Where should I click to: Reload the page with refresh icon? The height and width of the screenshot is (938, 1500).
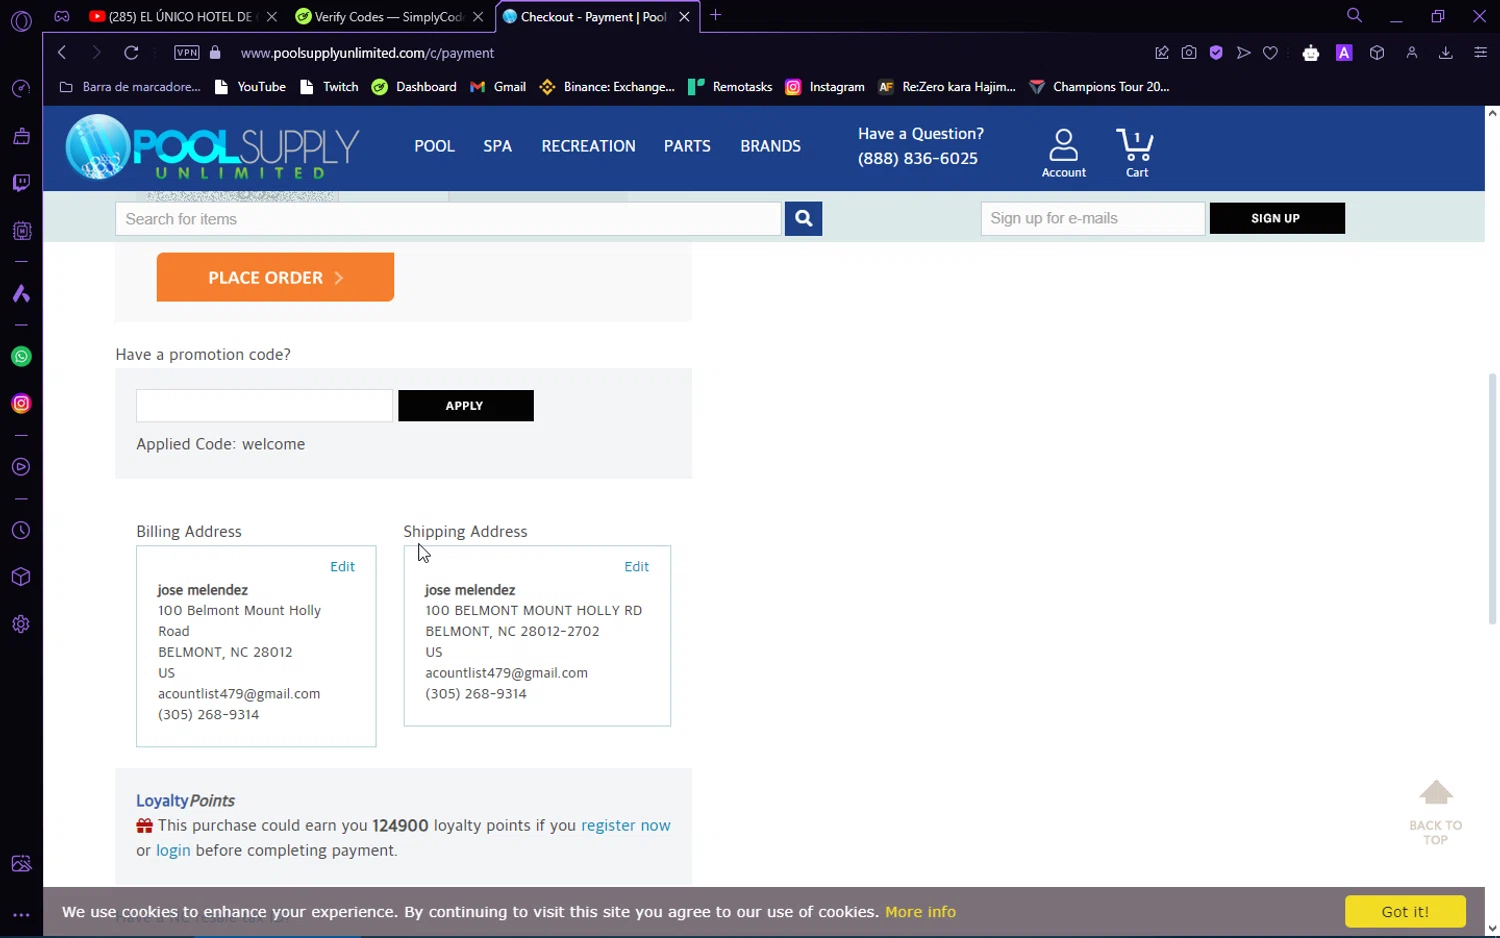click(x=131, y=53)
